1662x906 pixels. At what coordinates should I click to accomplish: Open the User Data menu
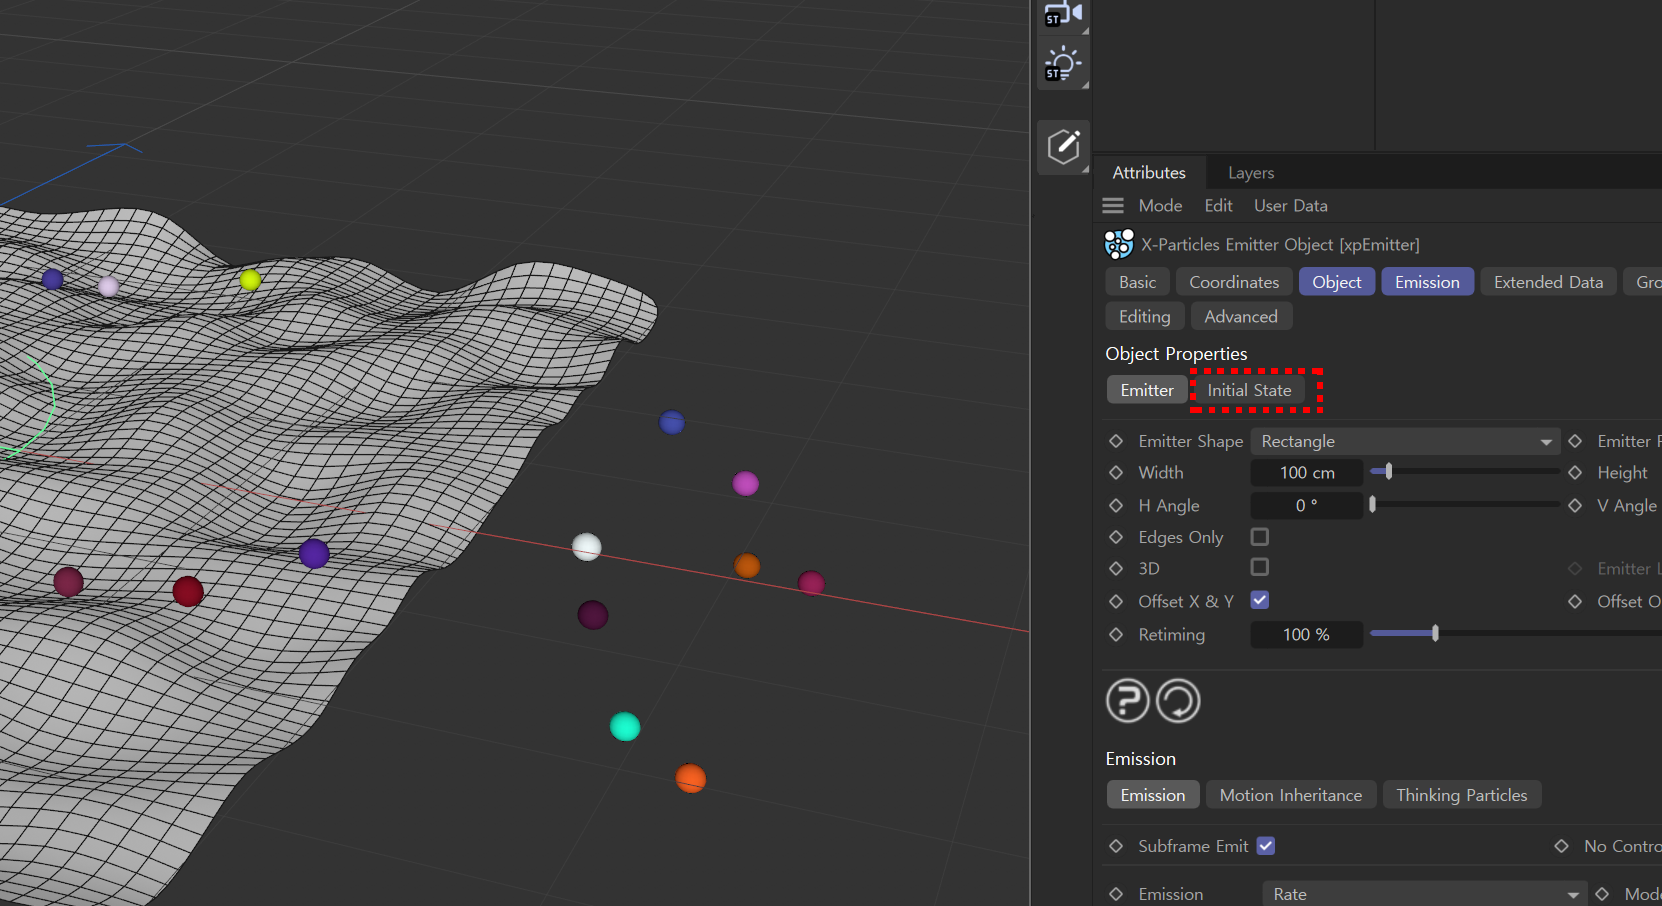(1291, 205)
